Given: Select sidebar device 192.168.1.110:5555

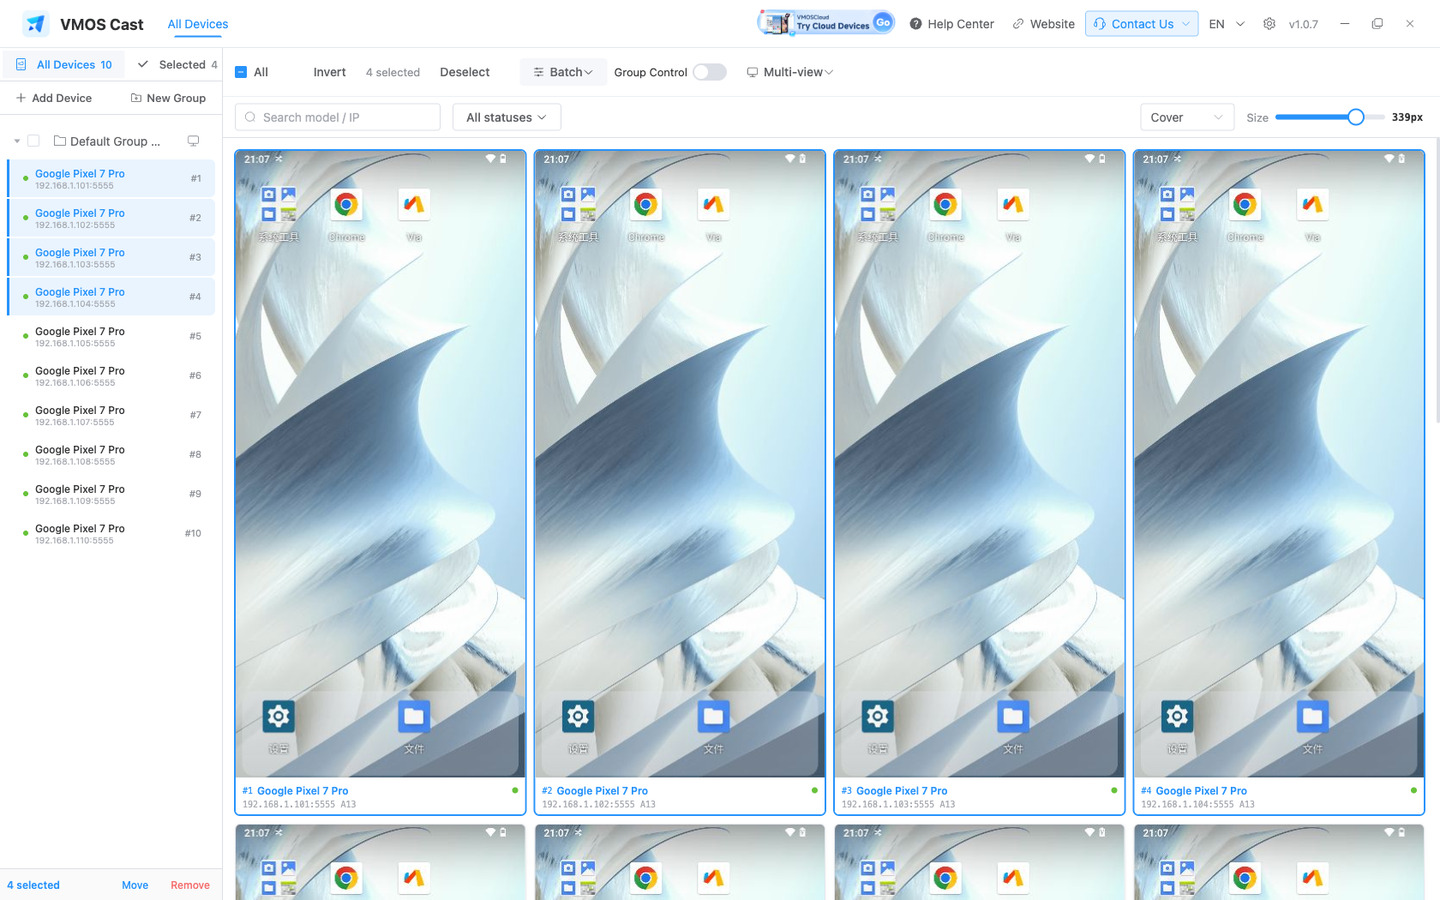Looking at the screenshot, I should pyautogui.click(x=111, y=534).
